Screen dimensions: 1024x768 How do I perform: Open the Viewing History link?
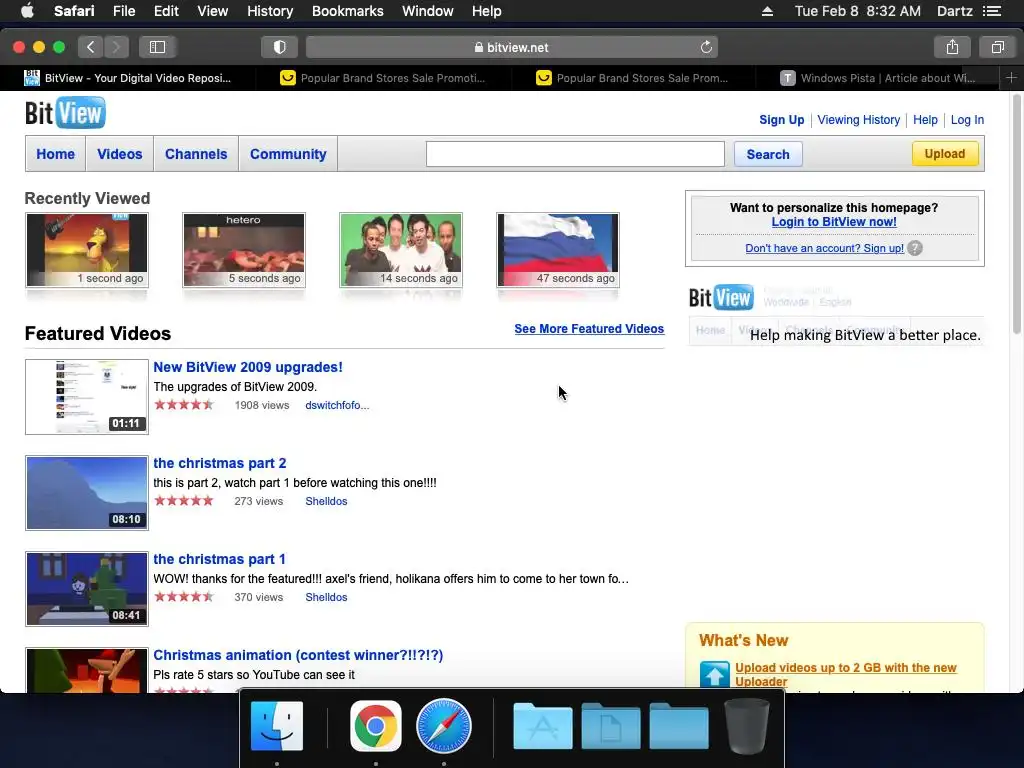[x=859, y=120]
